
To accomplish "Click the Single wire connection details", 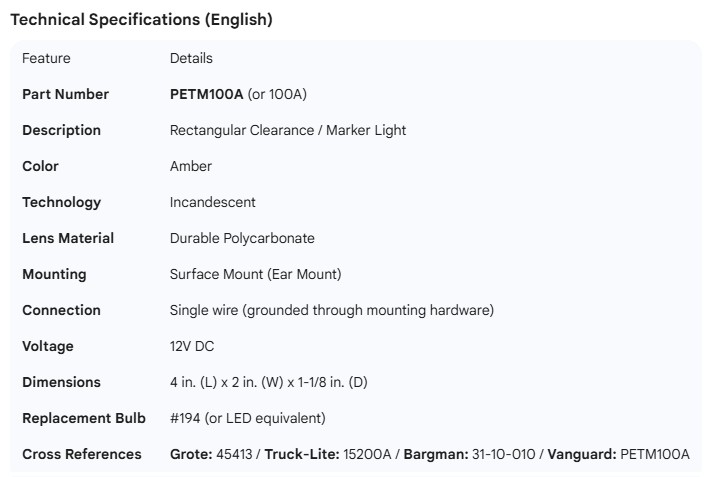I will [x=331, y=310].
